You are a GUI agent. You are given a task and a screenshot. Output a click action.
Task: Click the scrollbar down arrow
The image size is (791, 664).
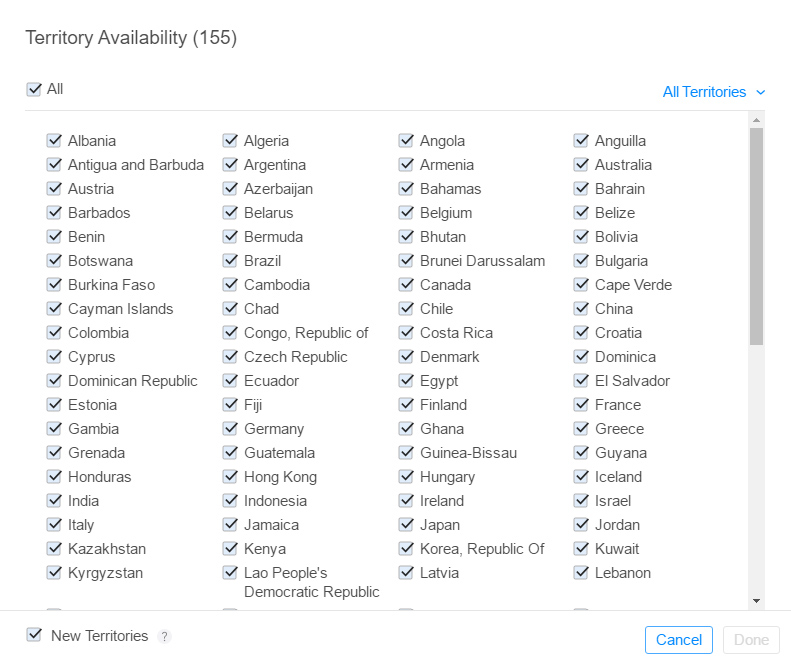click(x=756, y=600)
